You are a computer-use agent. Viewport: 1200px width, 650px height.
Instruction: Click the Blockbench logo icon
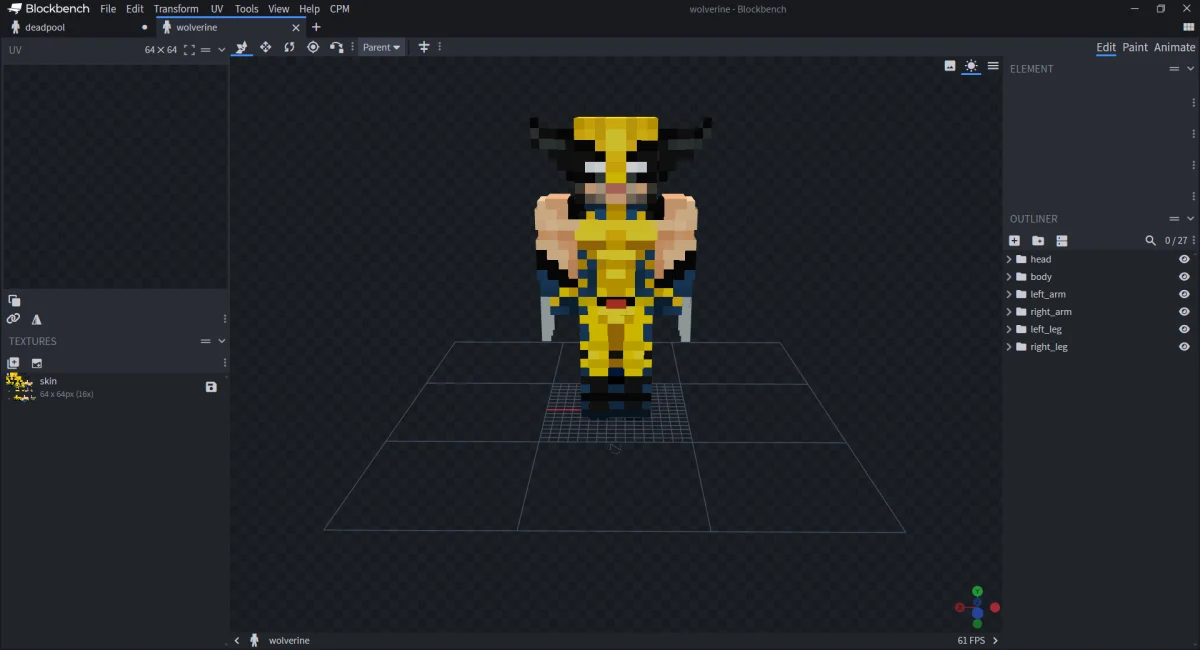(x=15, y=8)
